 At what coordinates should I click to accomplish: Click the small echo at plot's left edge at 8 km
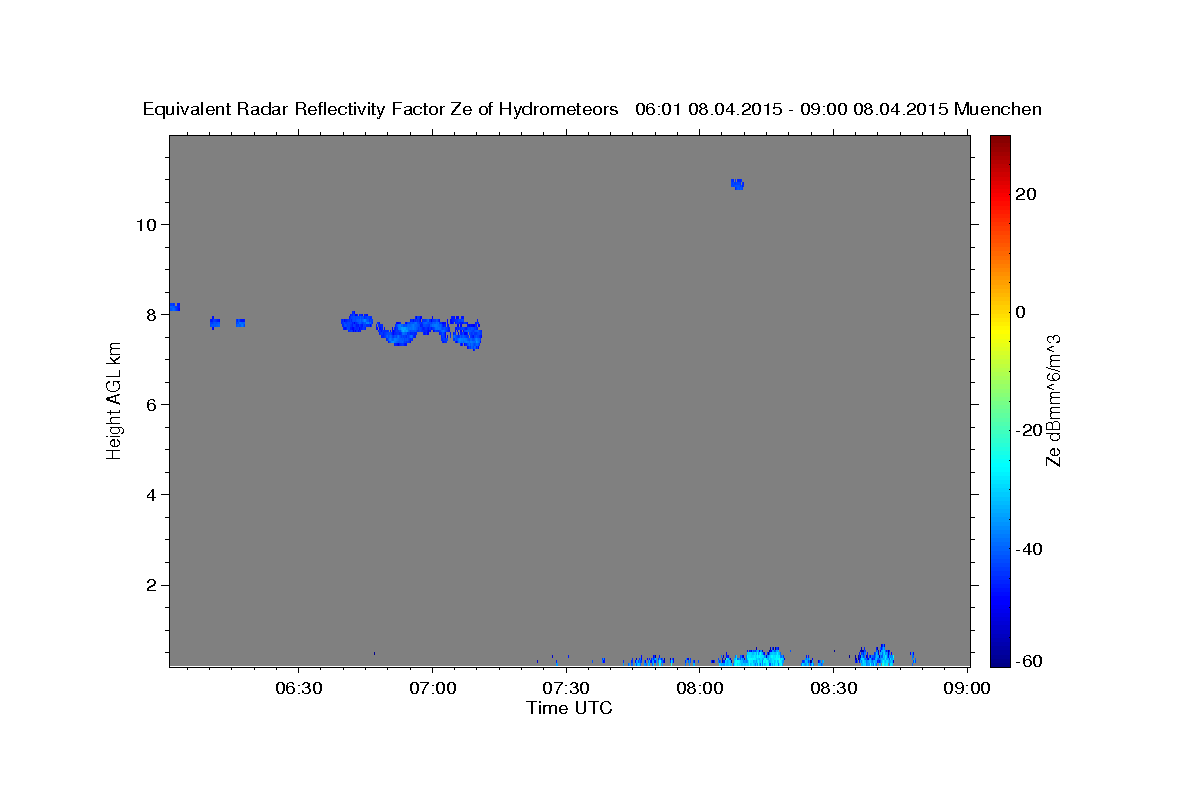174,307
